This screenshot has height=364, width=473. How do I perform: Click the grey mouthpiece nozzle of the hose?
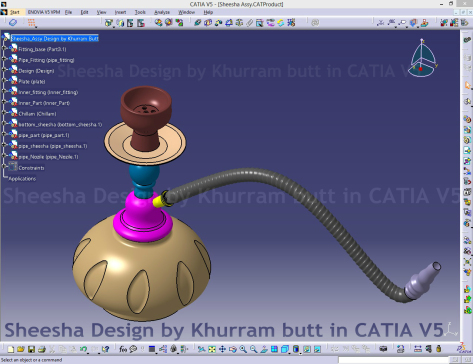click(x=422, y=281)
